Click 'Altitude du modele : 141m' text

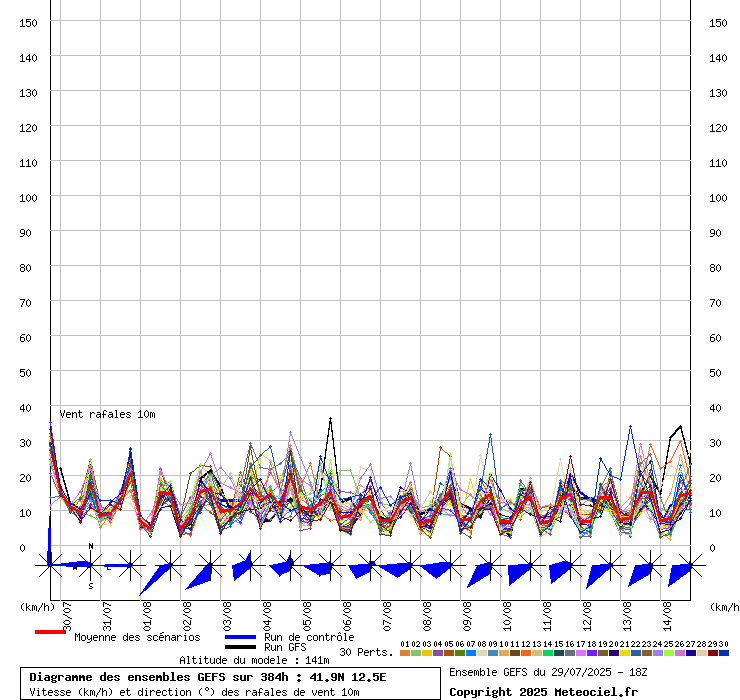pyautogui.click(x=254, y=660)
